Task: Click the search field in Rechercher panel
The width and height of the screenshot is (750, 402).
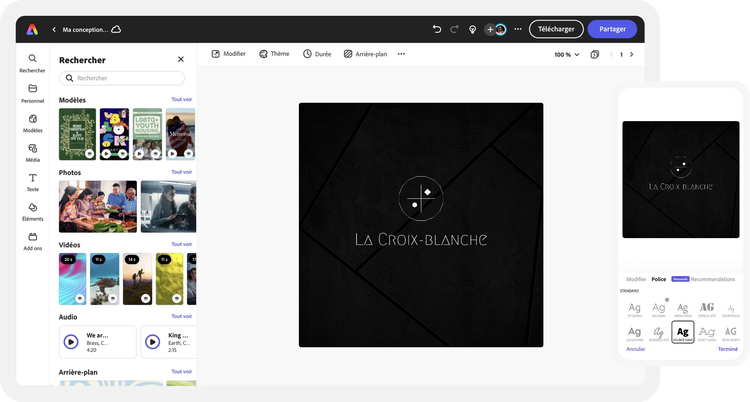Action: click(122, 78)
